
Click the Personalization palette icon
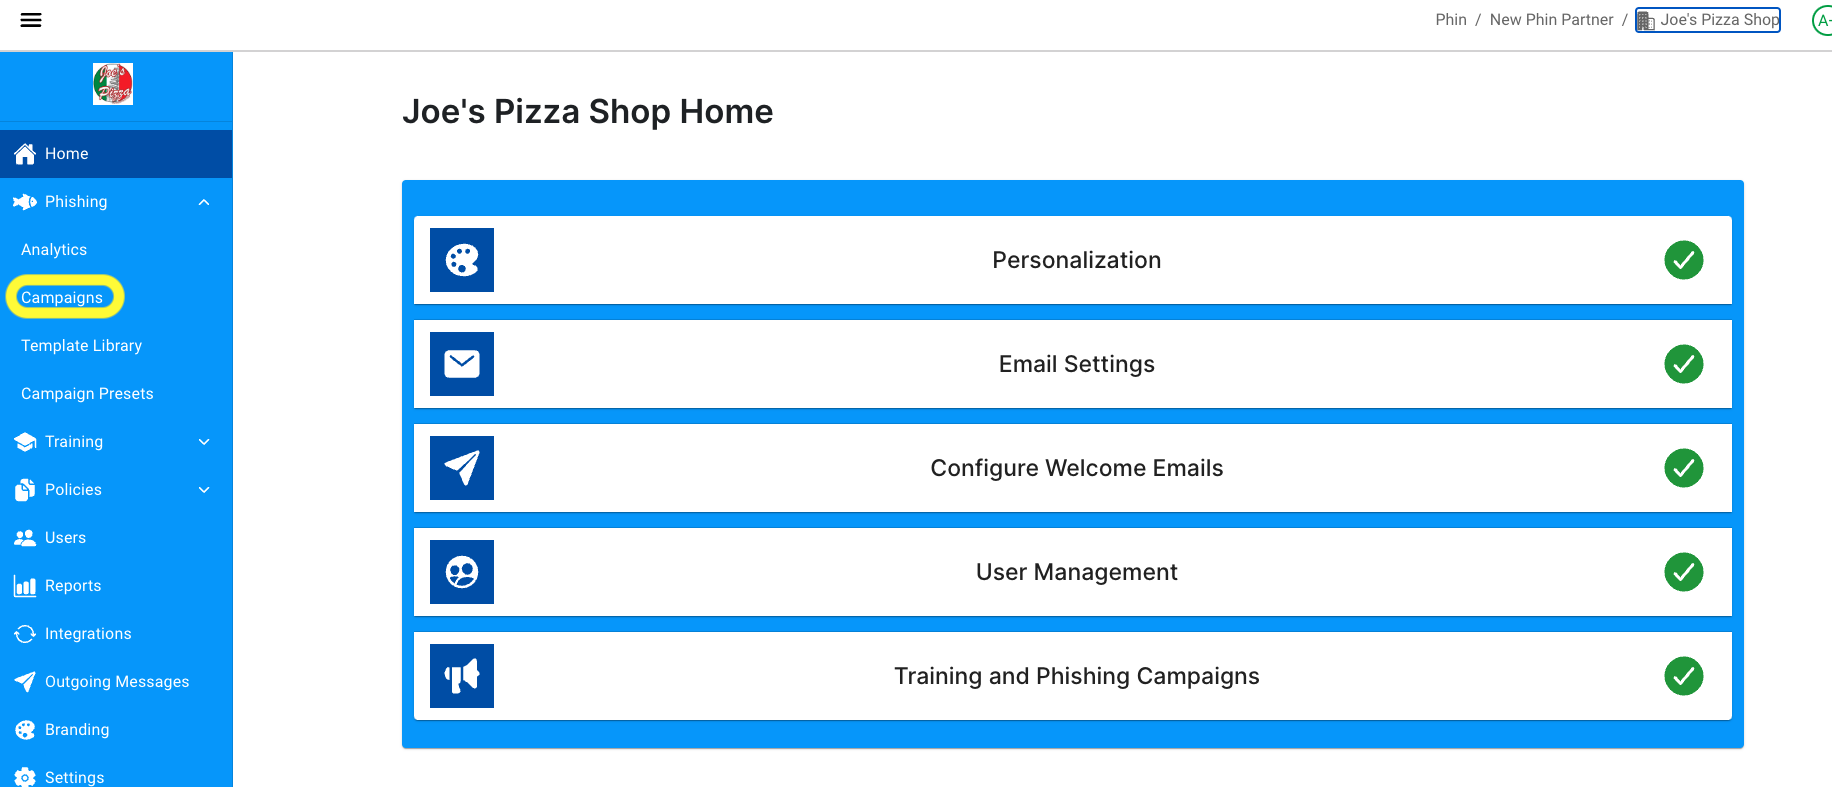click(x=462, y=260)
